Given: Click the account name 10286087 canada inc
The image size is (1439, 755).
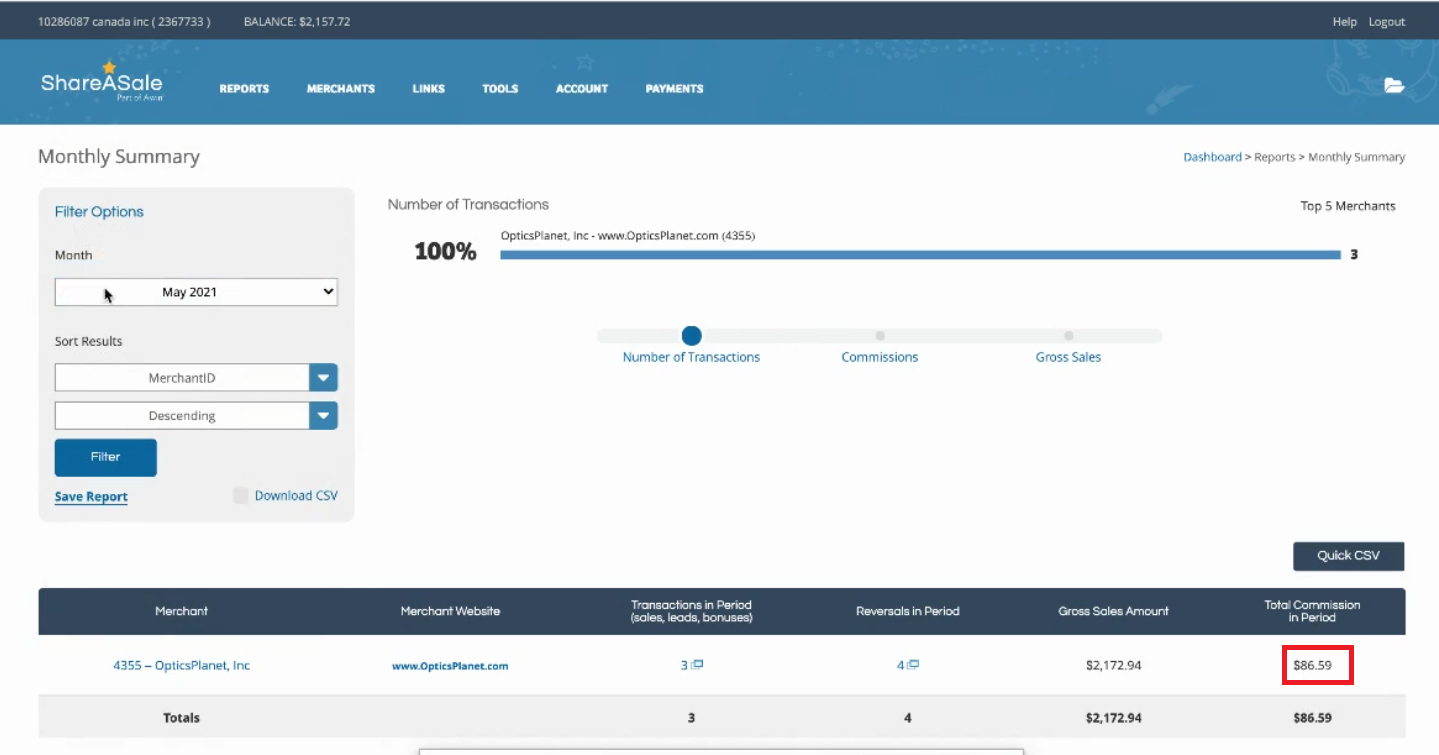Looking at the screenshot, I should [124, 22].
